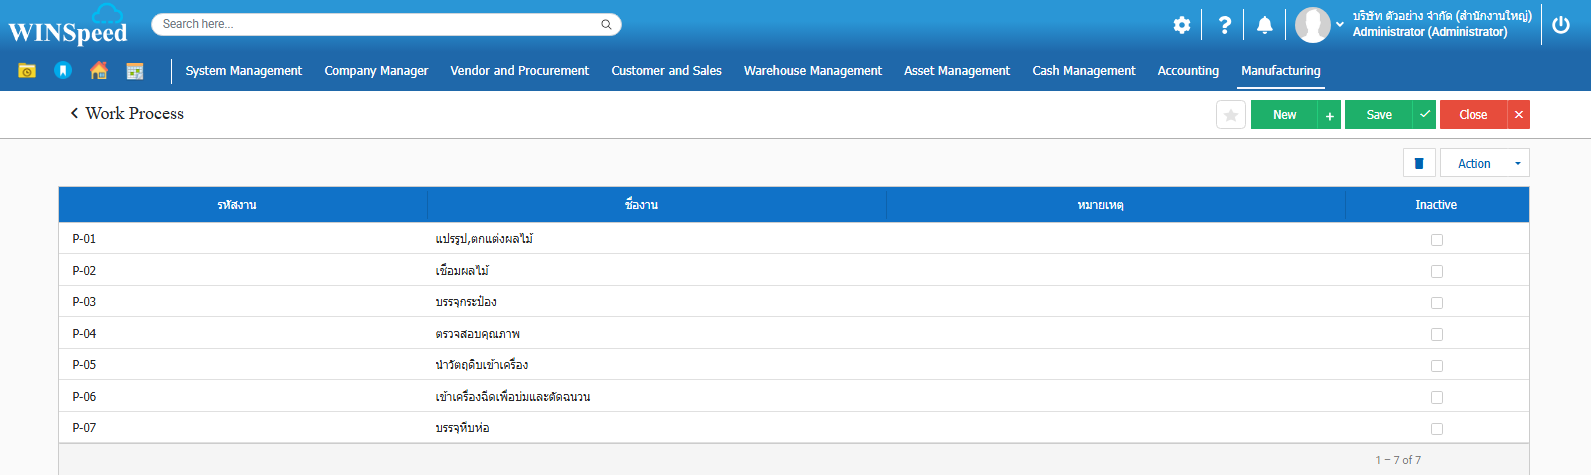The image size is (1591, 475).
Task: Go to home via house icon
Action: click(98, 71)
